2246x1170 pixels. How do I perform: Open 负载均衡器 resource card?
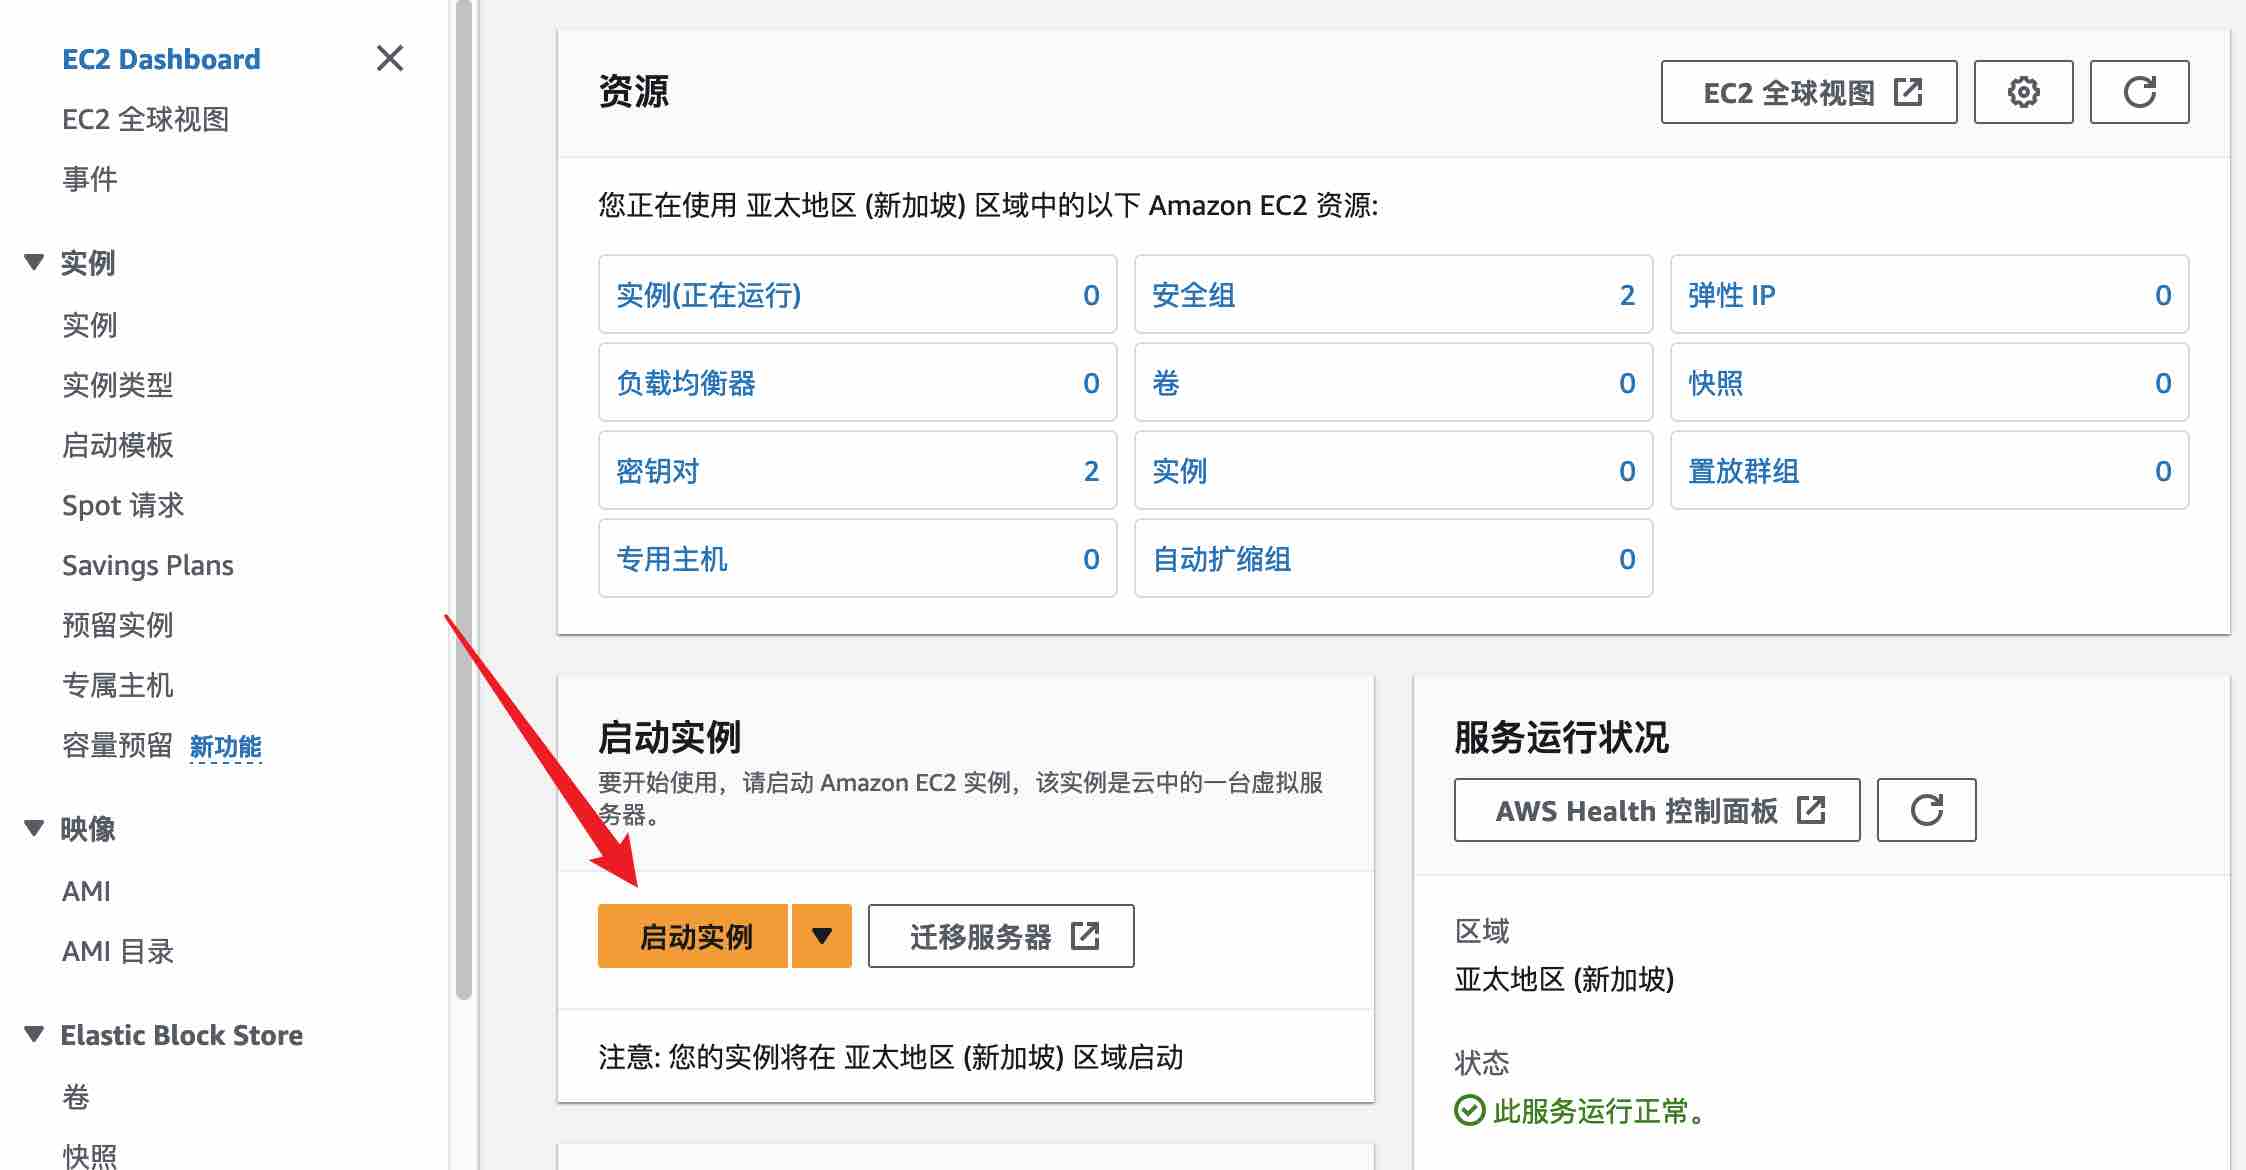tap(858, 382)
